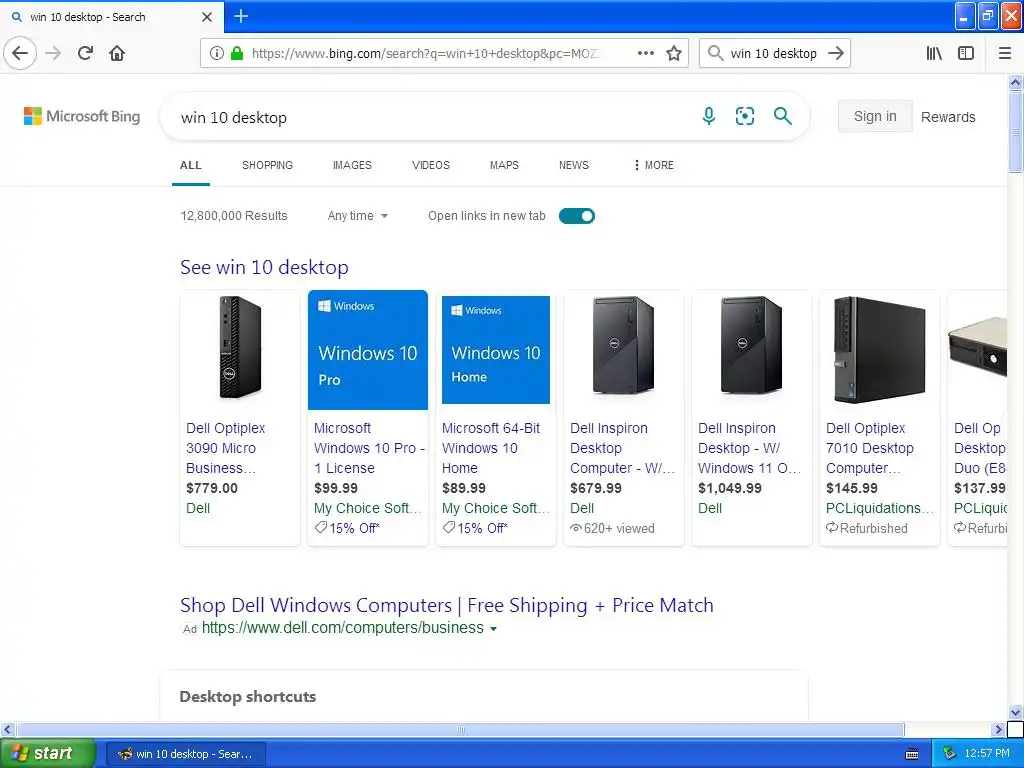Switch to the IMAGES tab
This screenshot has width=1024, height=768.
(x=352, y=165)
